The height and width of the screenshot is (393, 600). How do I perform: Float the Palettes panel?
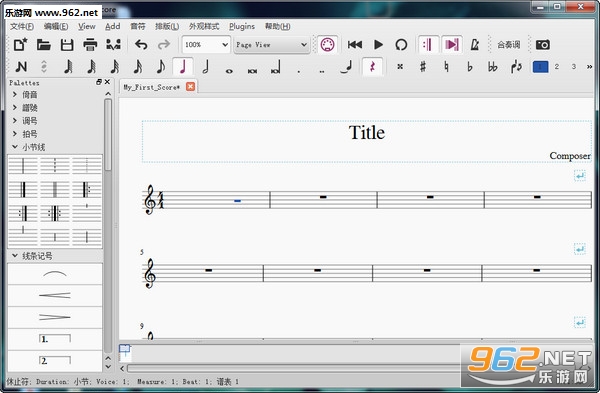click(x=99, y=82)
